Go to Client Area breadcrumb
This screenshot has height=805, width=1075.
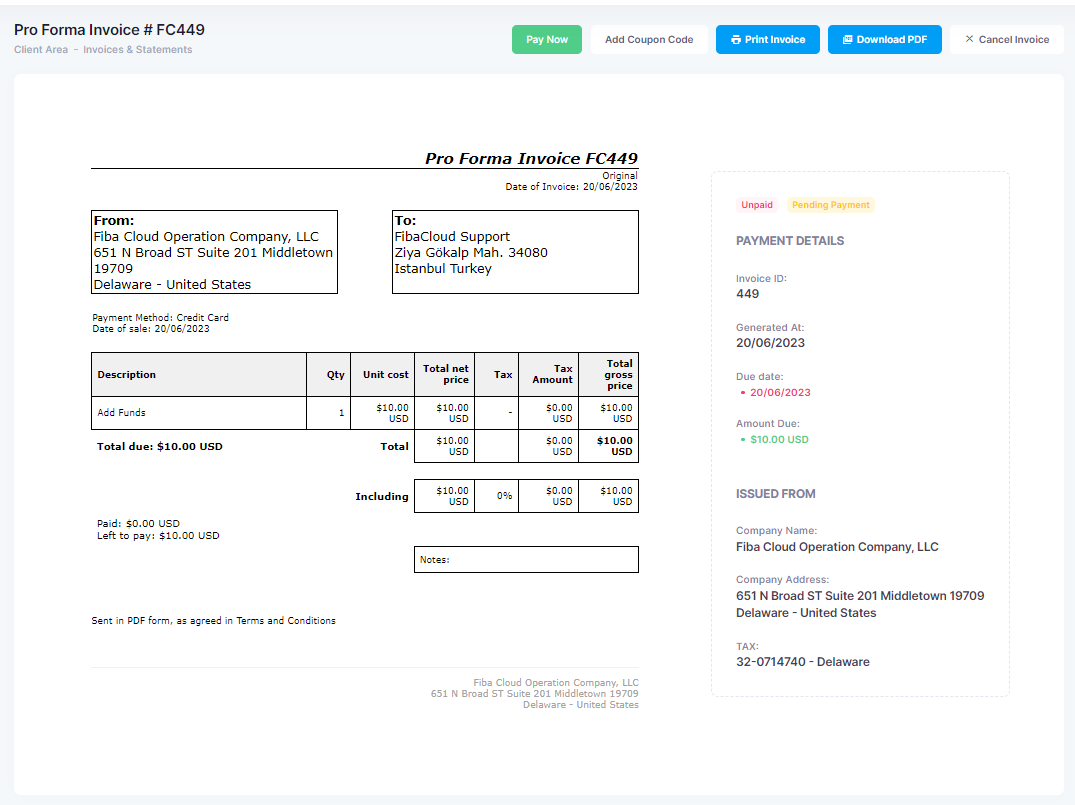pos(41,49)
